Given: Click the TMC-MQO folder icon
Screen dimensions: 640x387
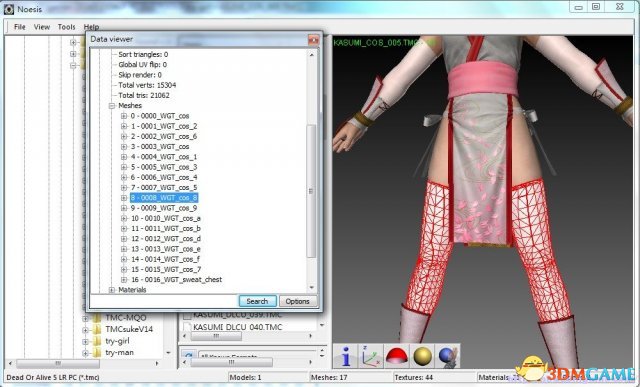Looking at the screenshot, I should pyautogui.click(x=97, y=318).
